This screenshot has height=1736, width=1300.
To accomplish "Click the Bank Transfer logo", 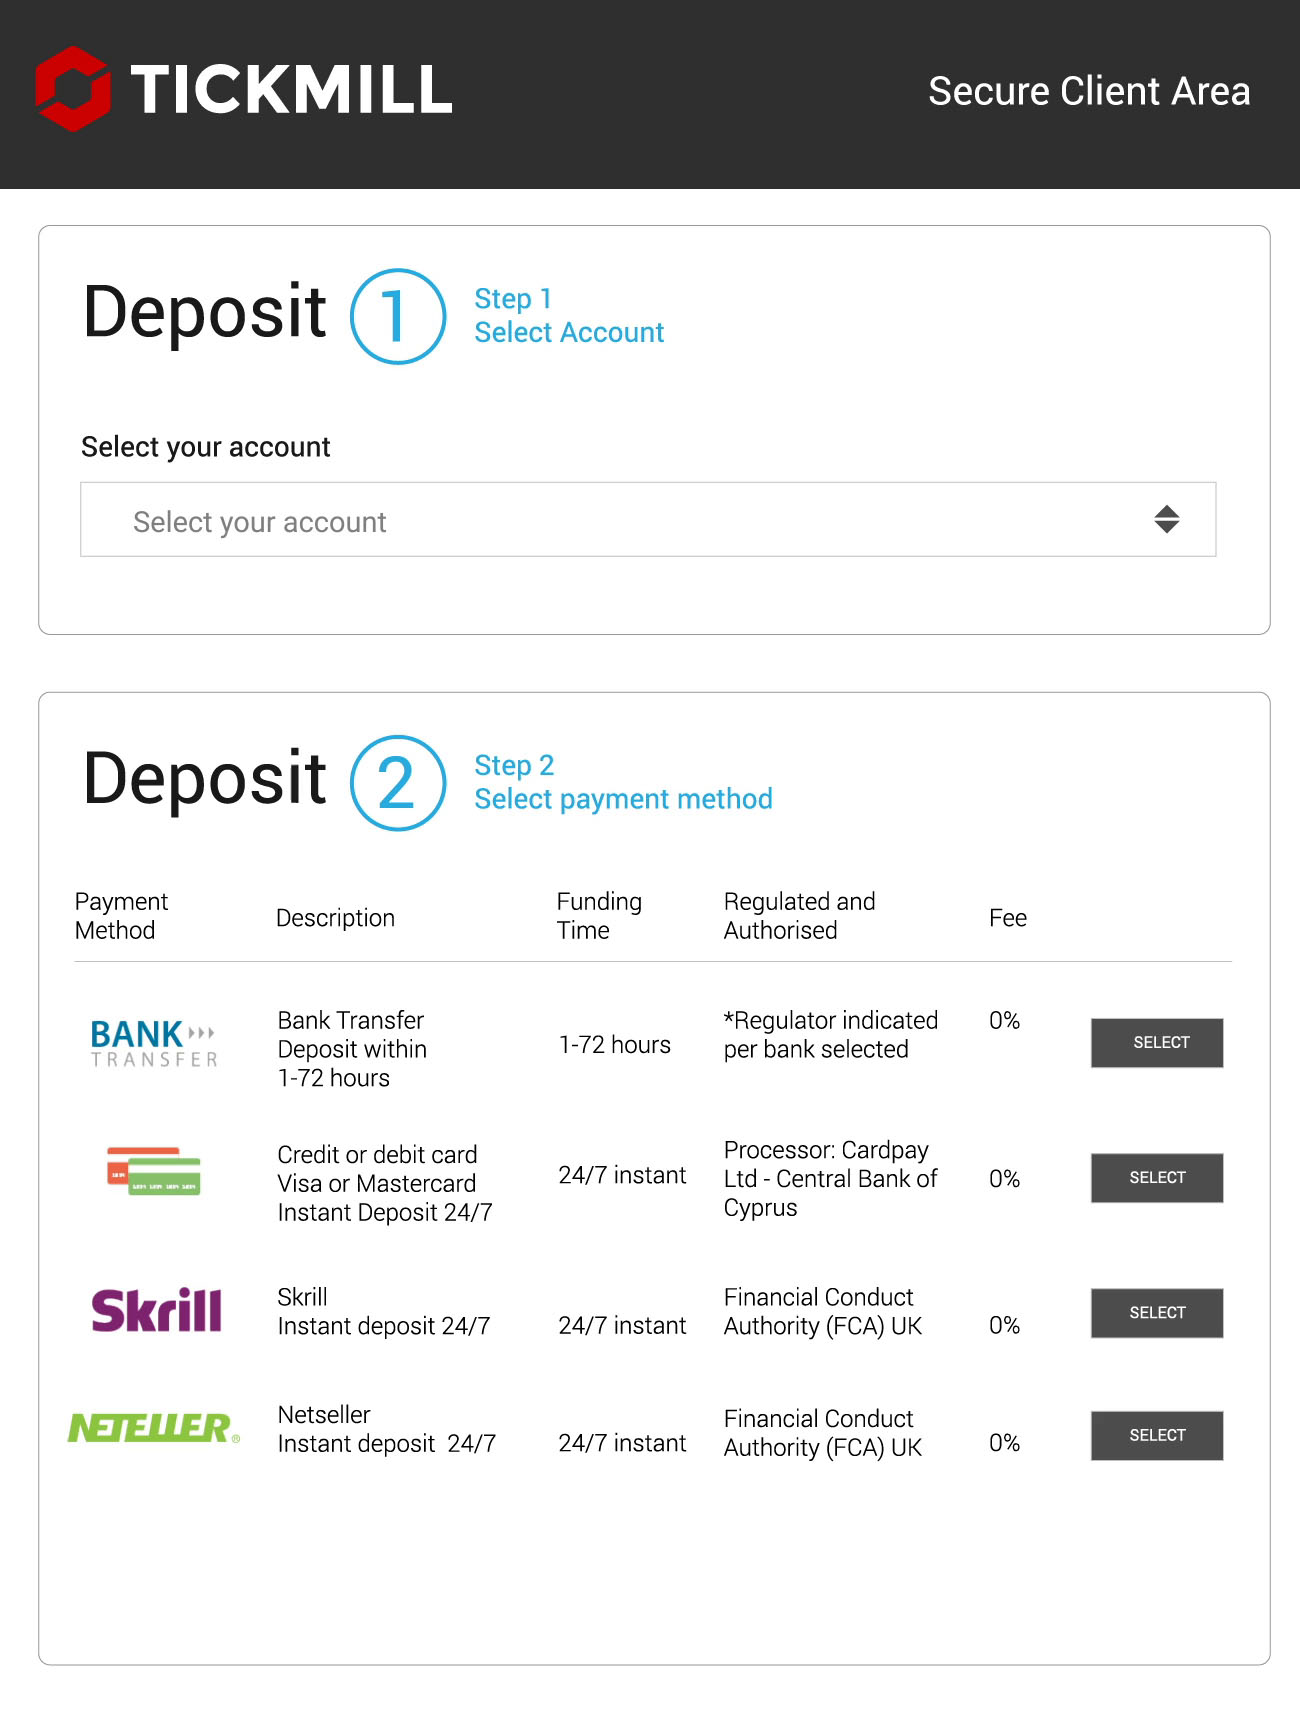I will coord(154,1043).
